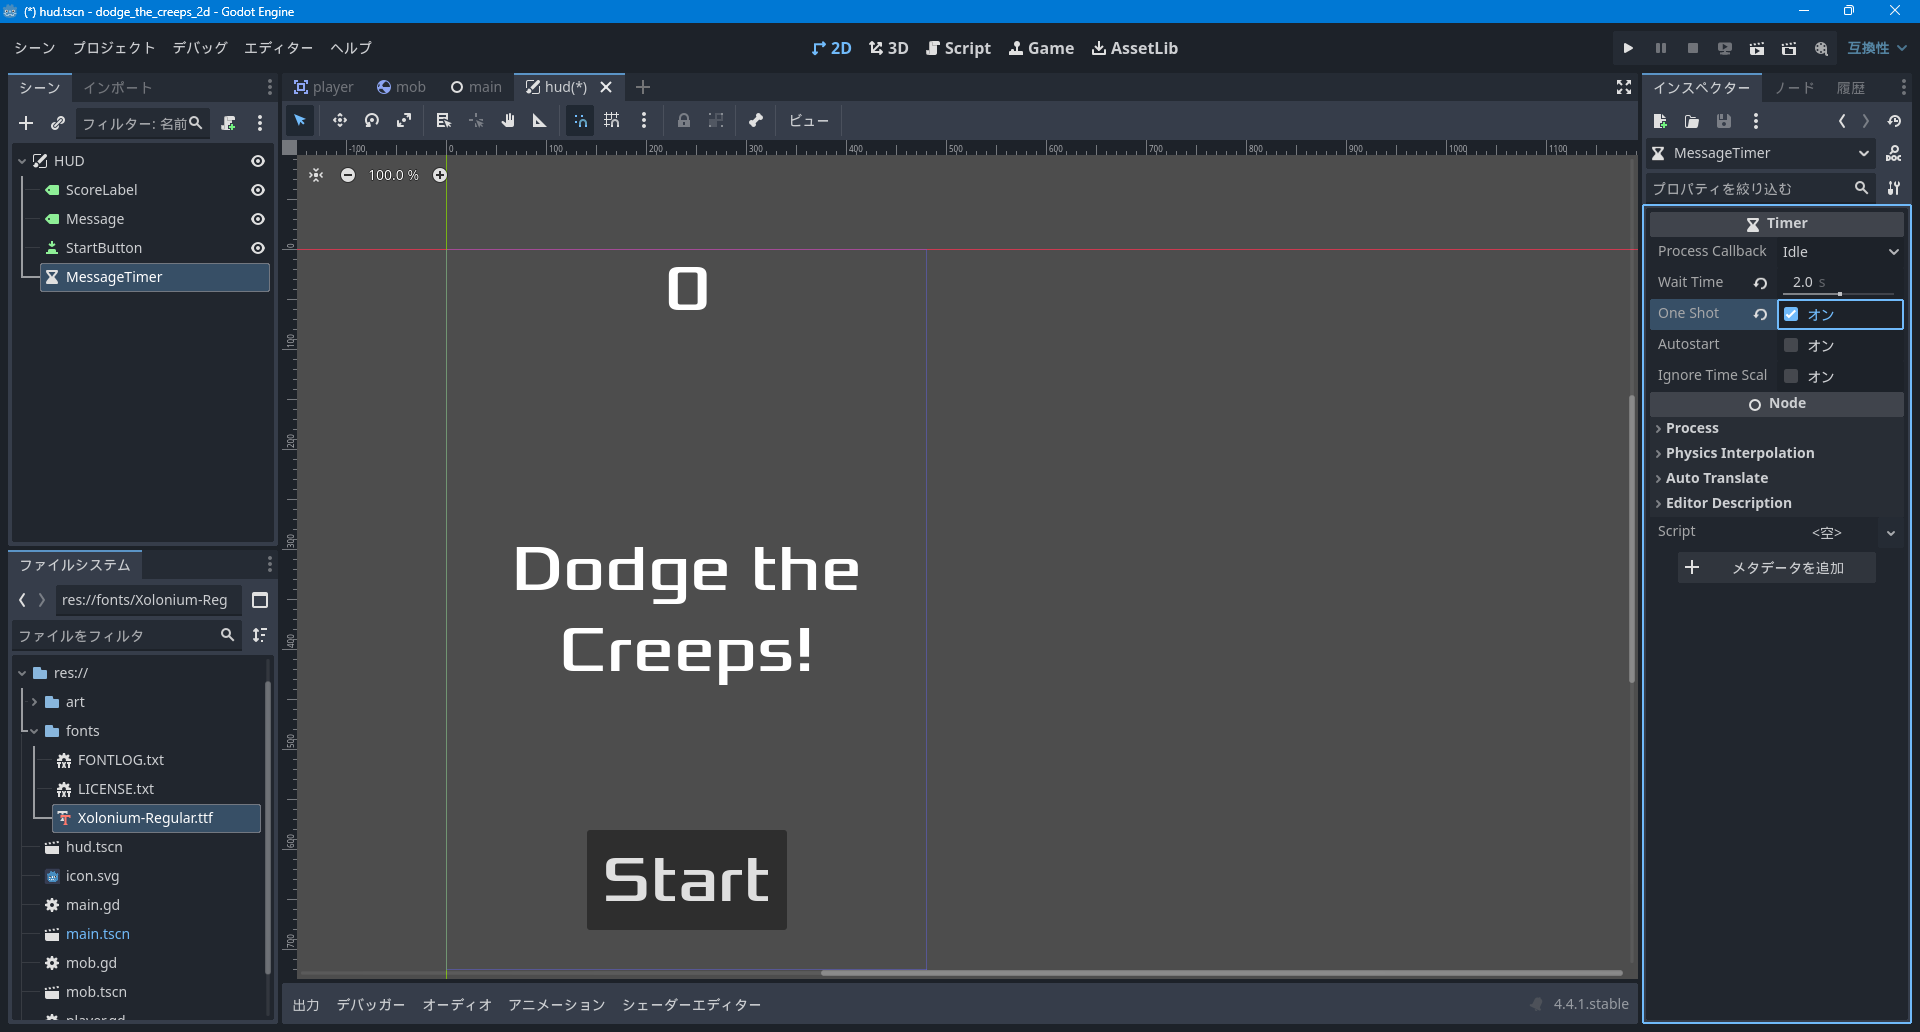Enable the Autostart checkbox

pos(1791,345)
